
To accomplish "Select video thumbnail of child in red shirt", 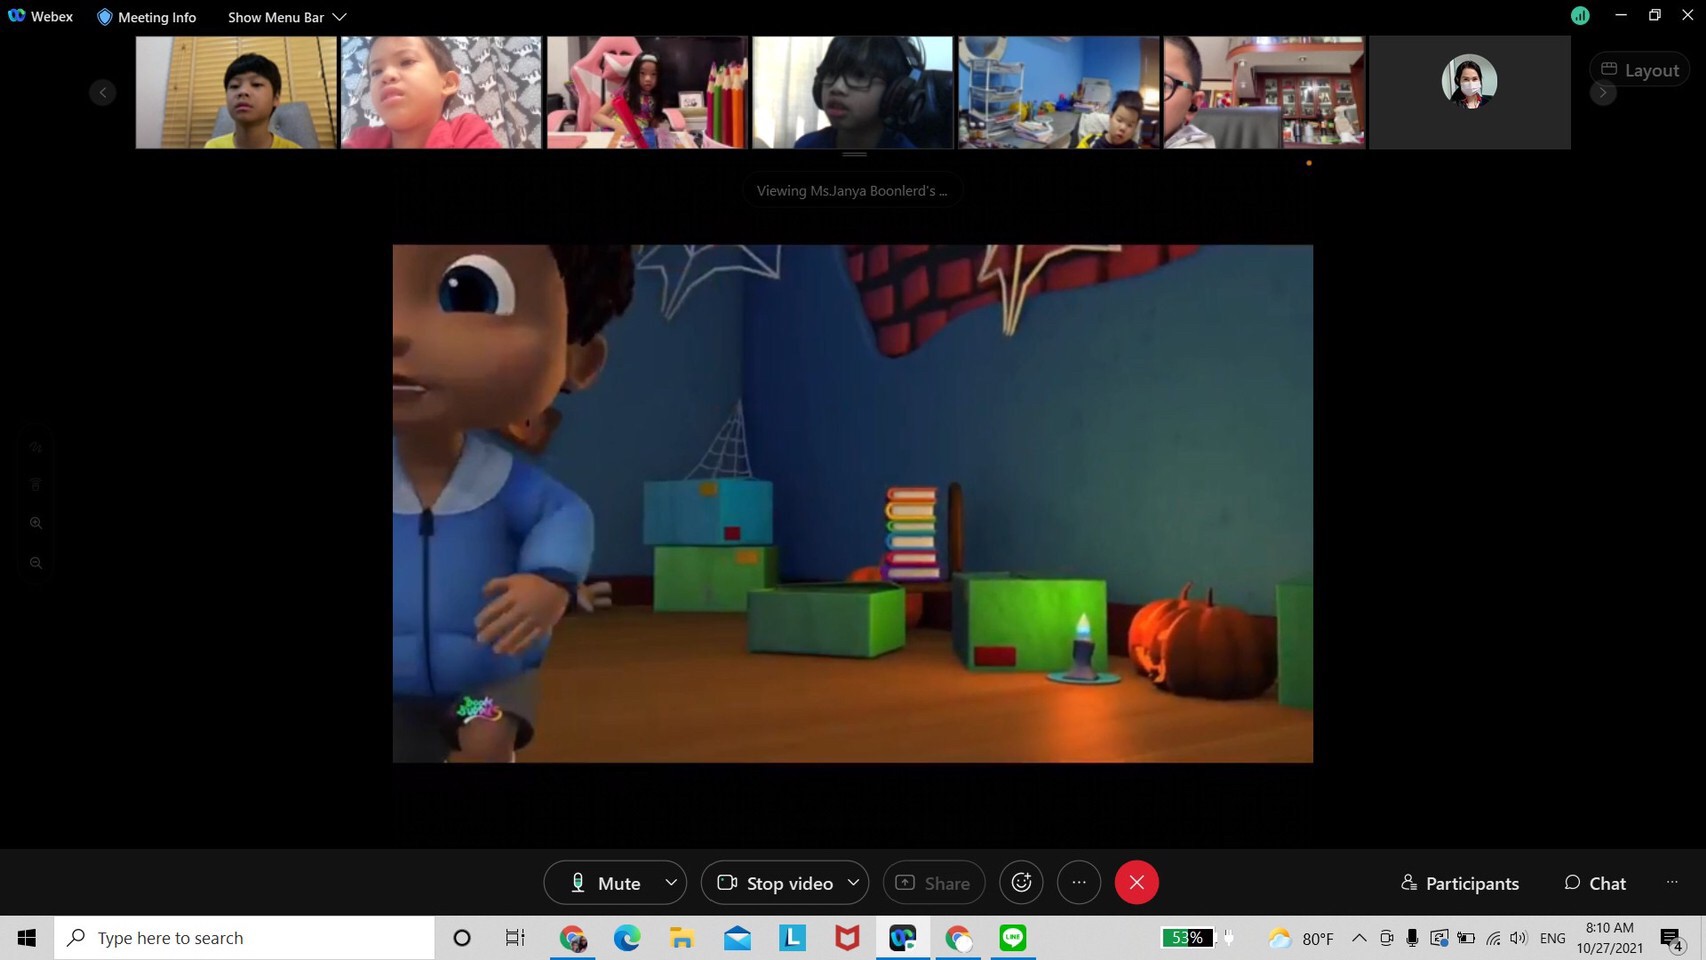I will click(x=441, y=93).
